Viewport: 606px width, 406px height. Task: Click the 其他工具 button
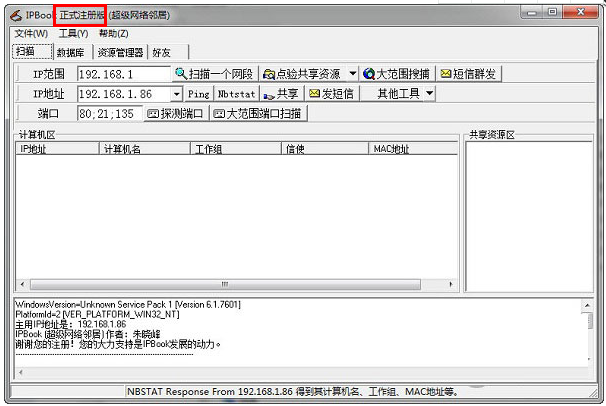point(393,94)
